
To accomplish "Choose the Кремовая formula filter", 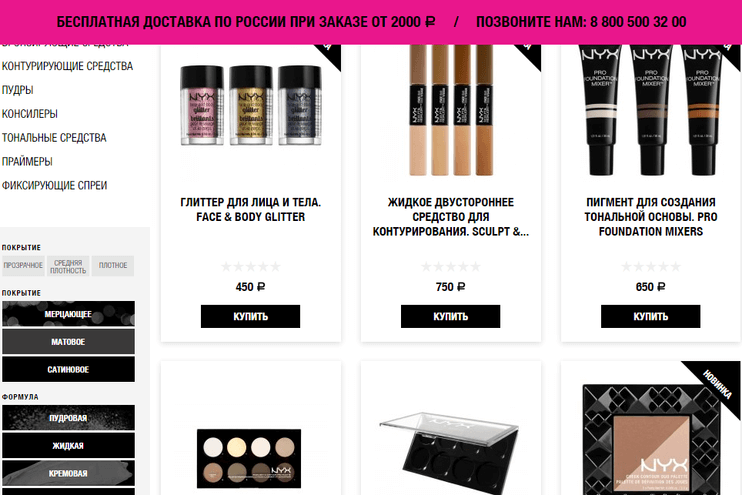I will (x=68, y=473).
